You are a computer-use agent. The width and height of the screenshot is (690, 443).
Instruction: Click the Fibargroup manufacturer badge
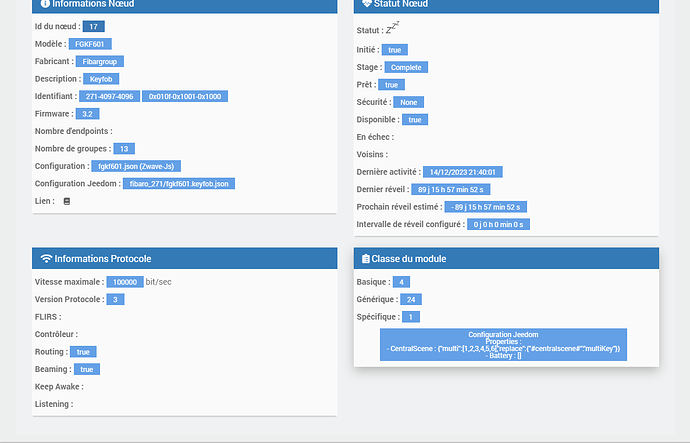click(x=99, y=62)
